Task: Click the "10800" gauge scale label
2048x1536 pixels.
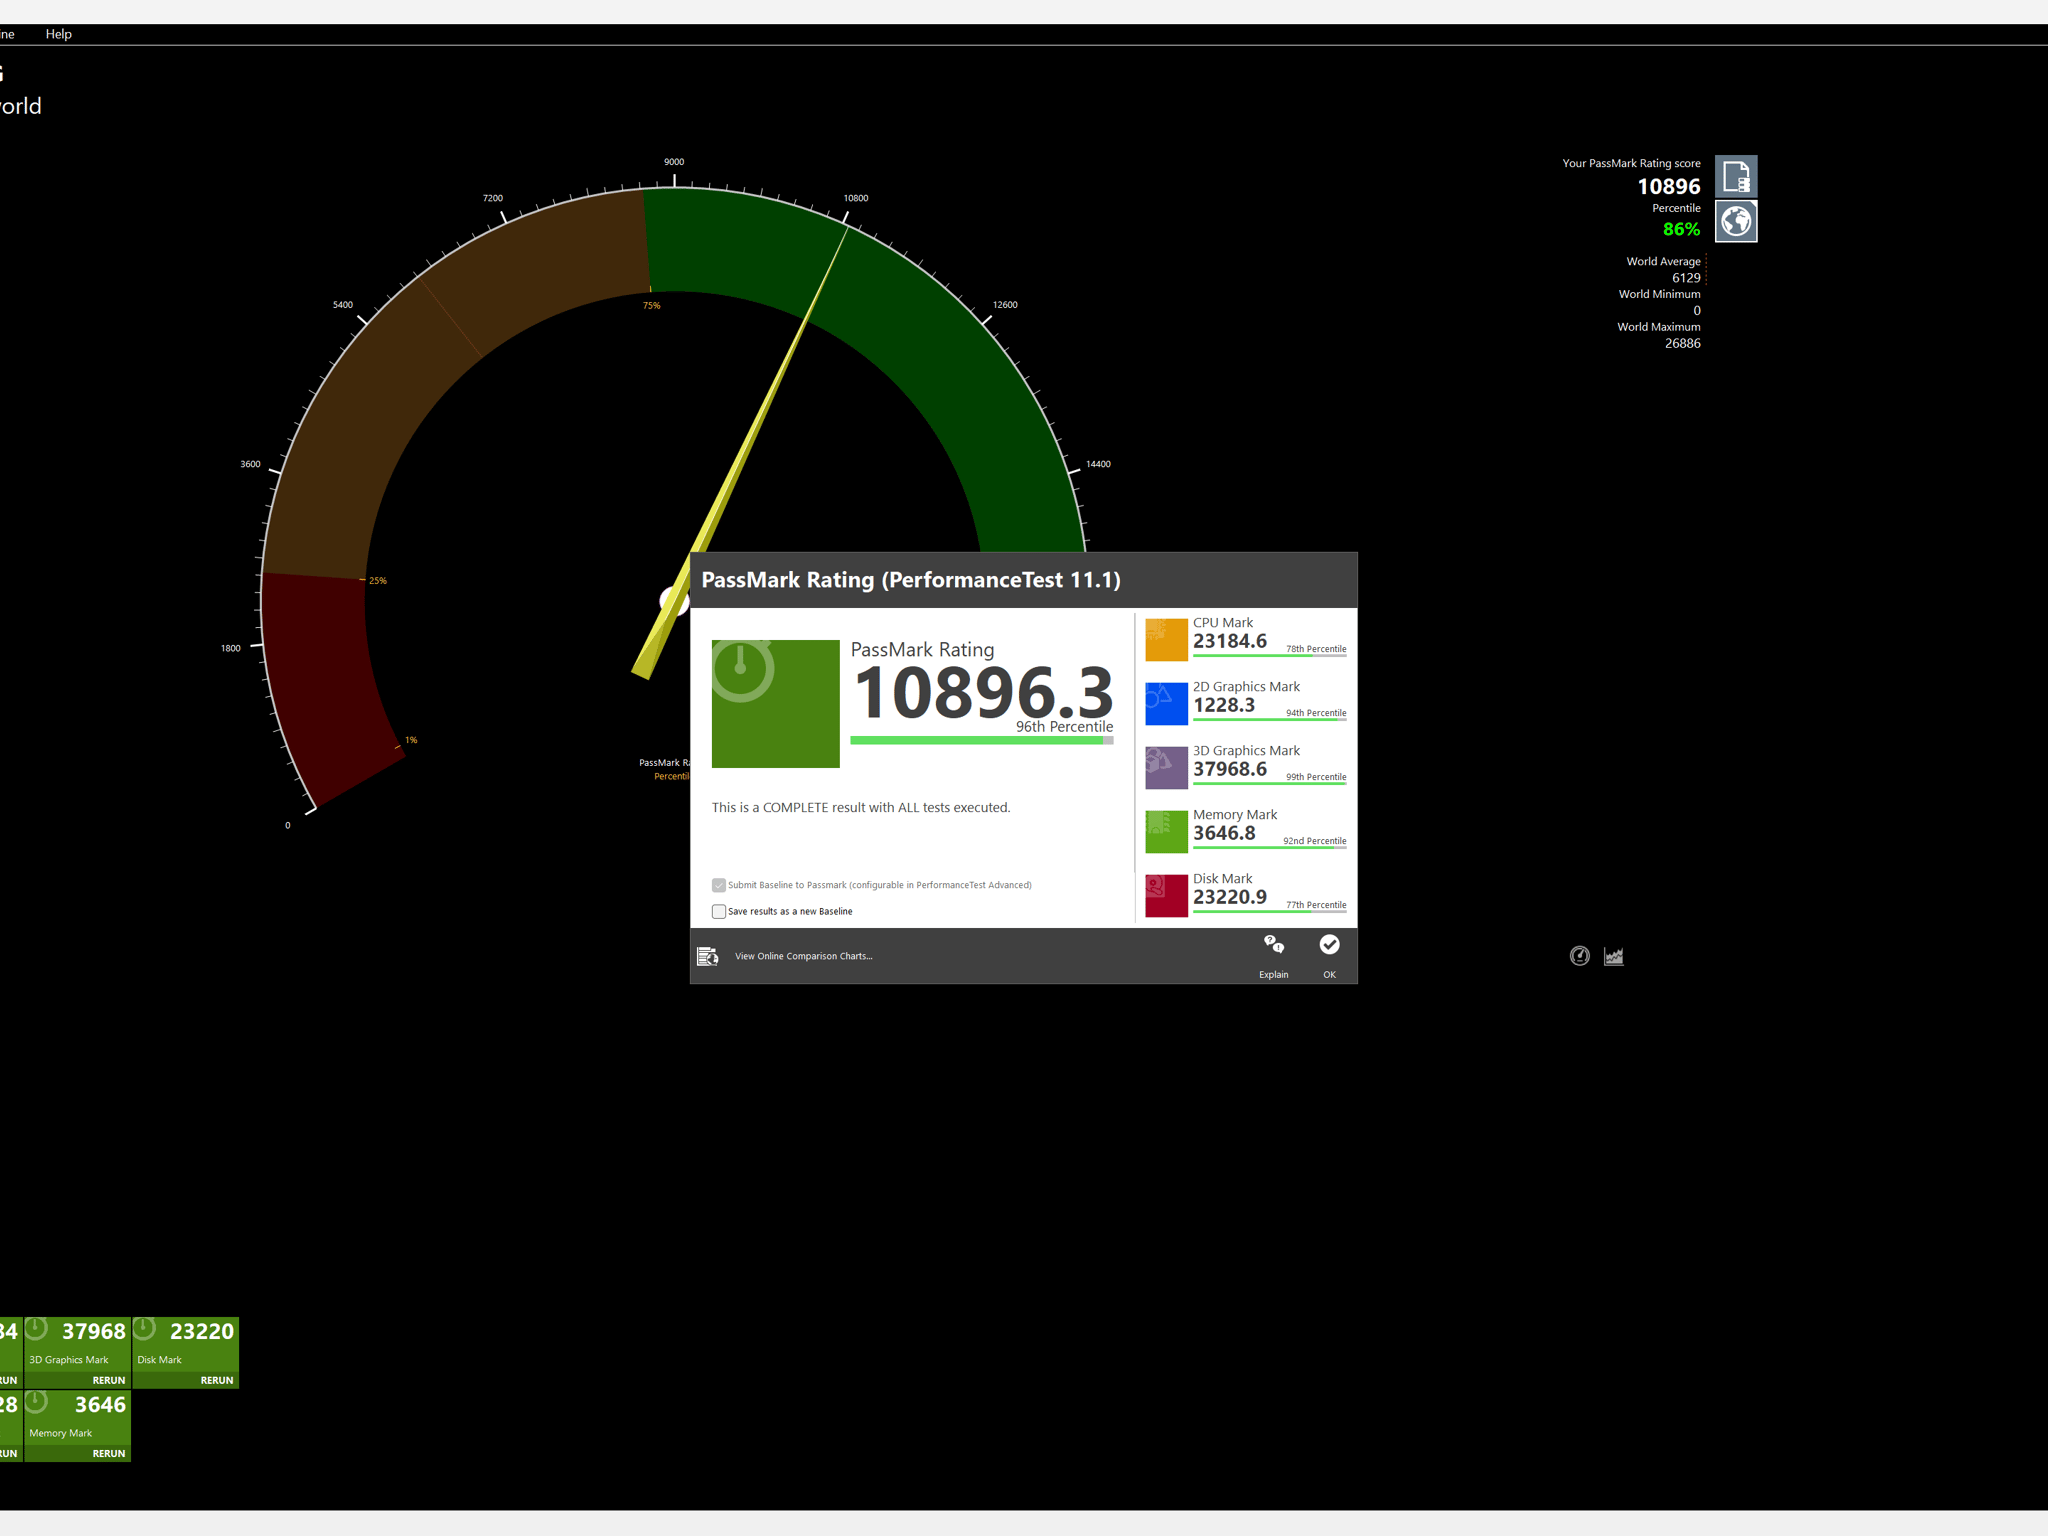Action: [x=856, y=198]
